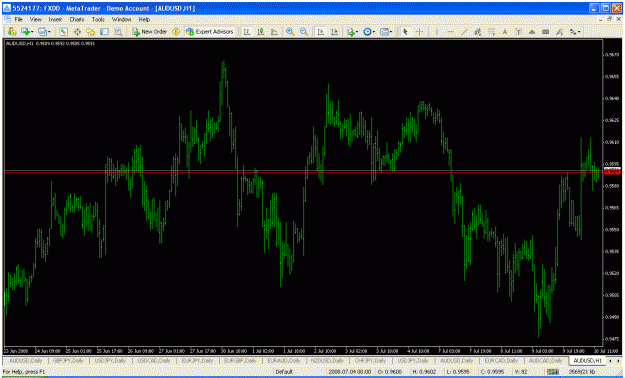Select the Vertical Line tool
The width and height of the screenshot is (625, 378).
pos(437,32)
